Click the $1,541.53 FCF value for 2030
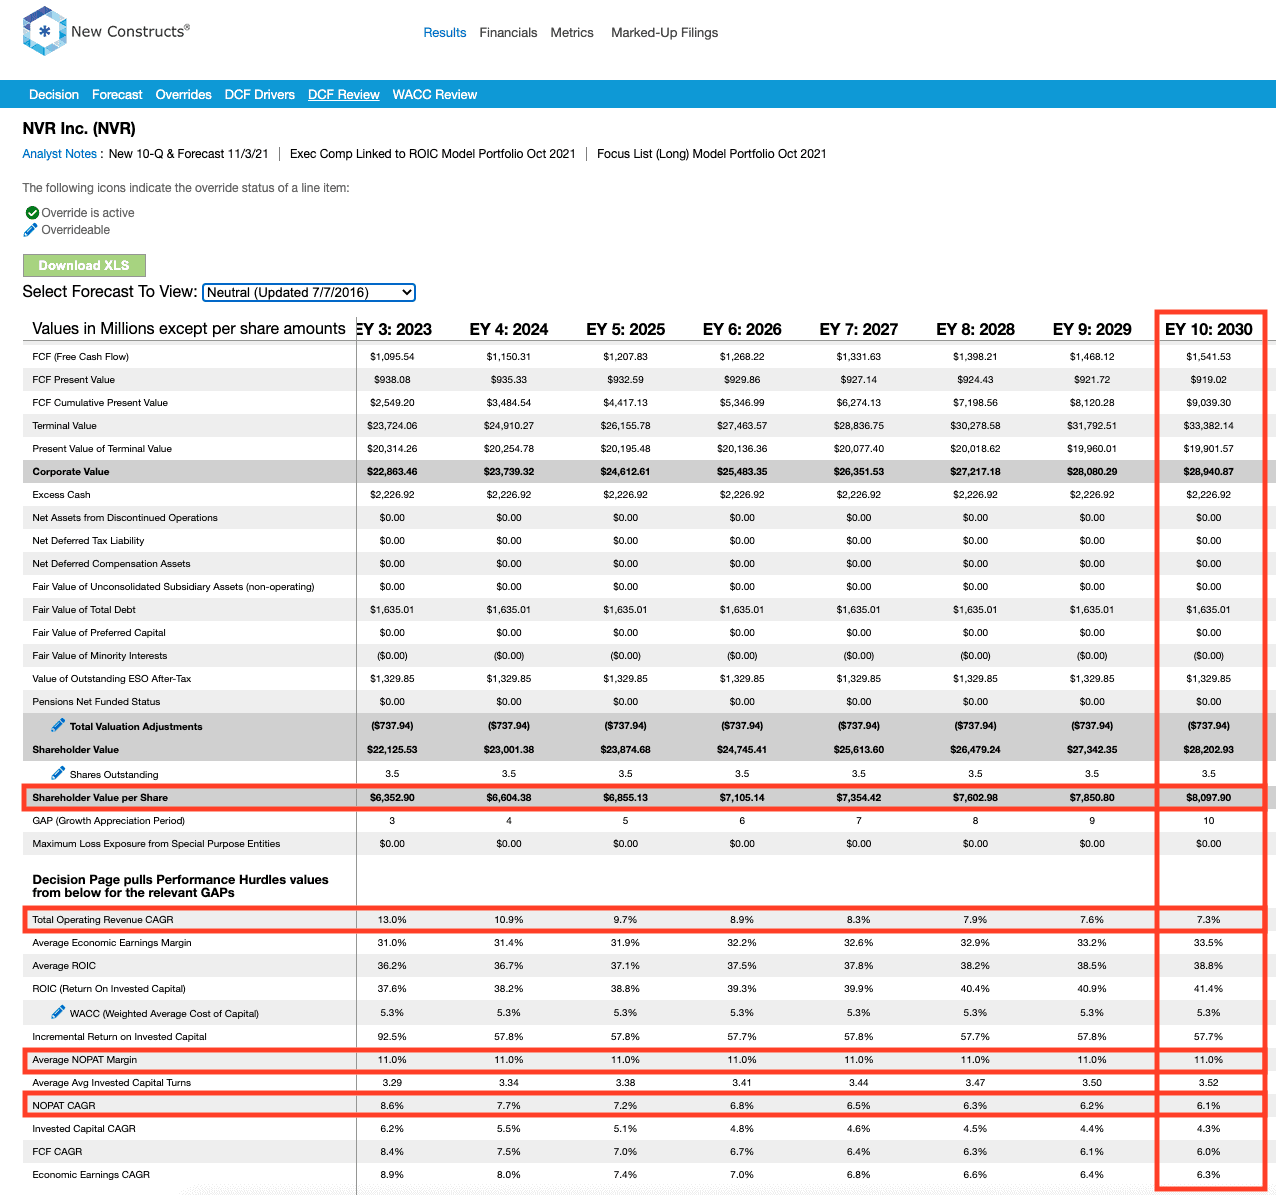The image size is (1276, 1195). [x=1209, y=357]
